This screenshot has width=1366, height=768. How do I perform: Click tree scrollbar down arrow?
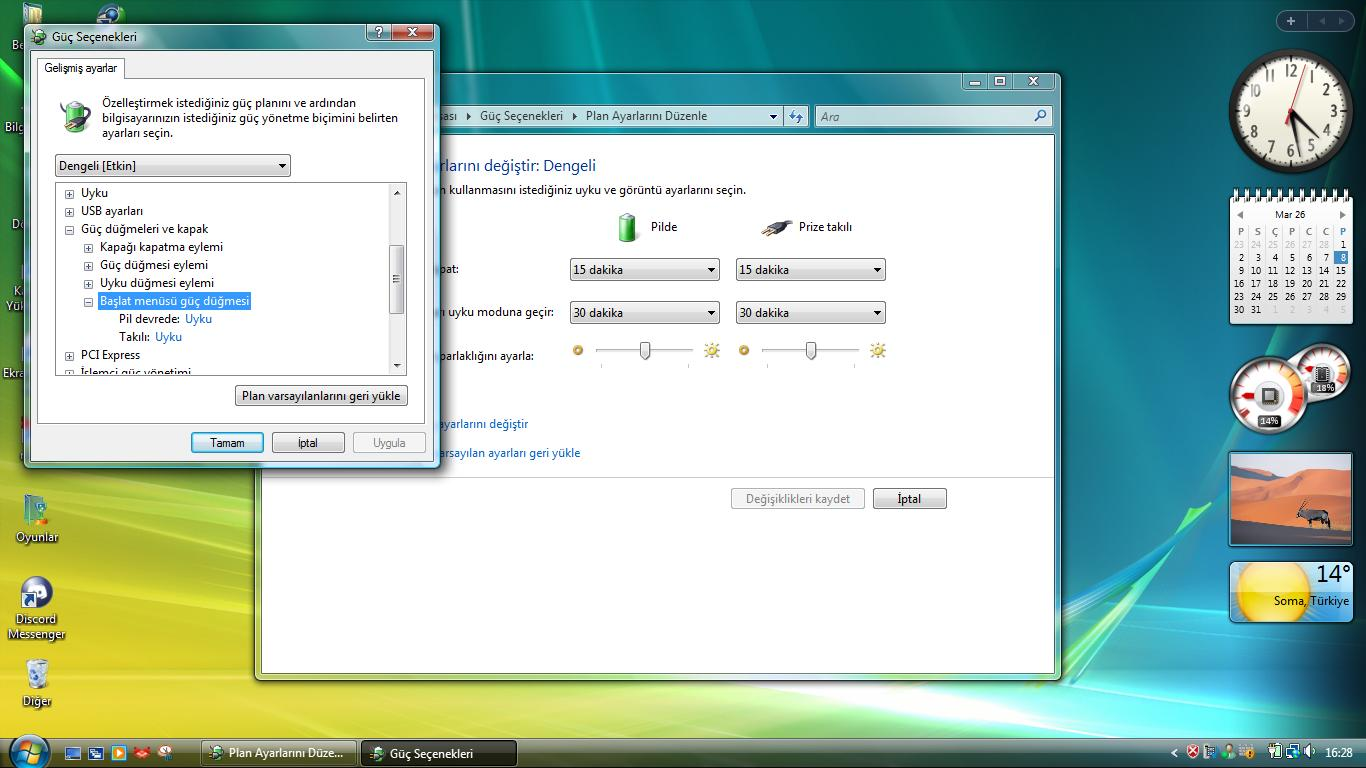tap(397, 366)
